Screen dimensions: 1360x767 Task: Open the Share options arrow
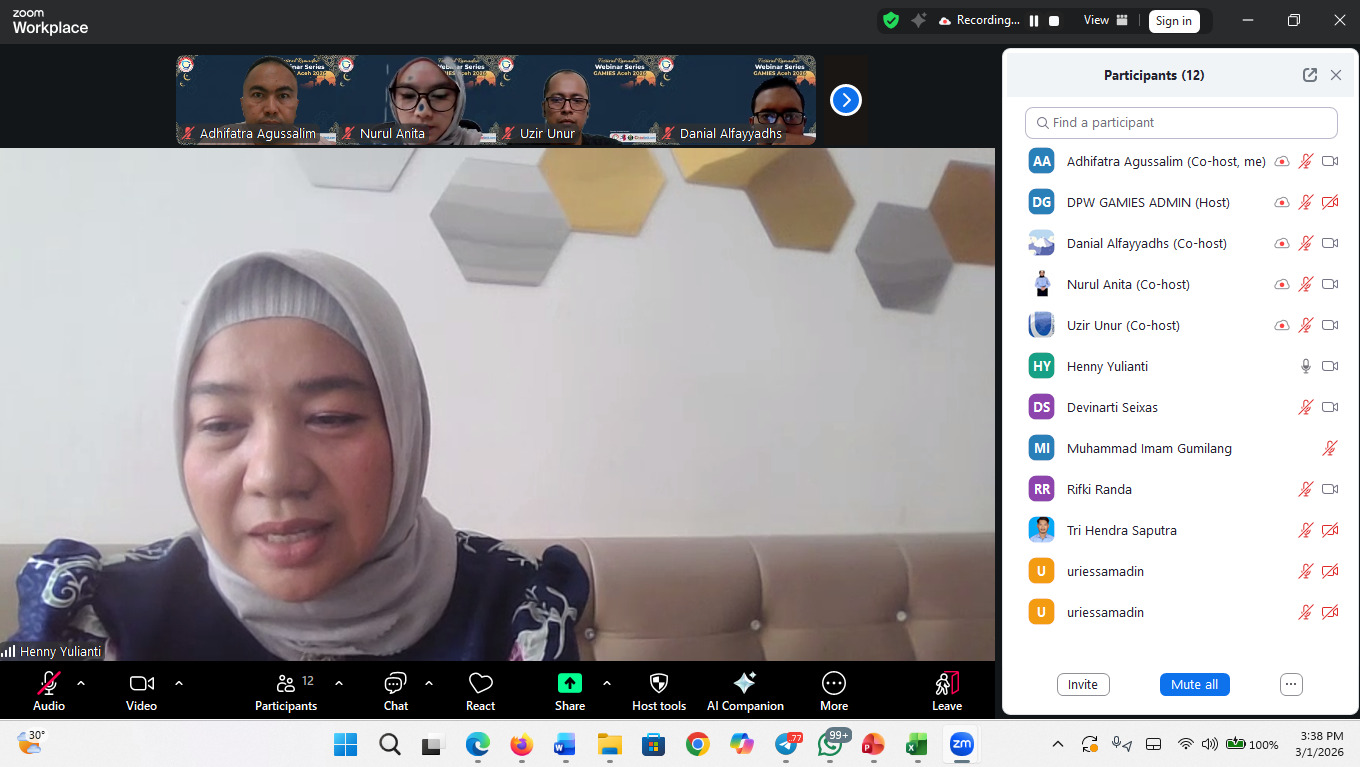coord(607,683)
